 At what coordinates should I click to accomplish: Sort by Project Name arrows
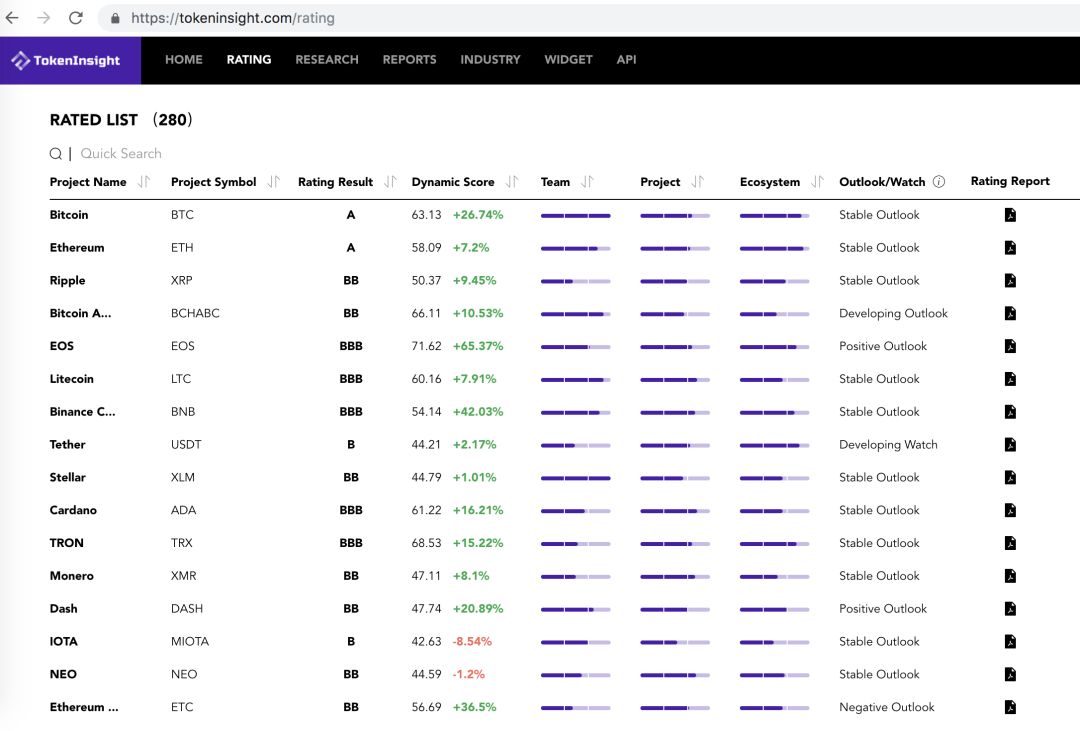tap(143, 182)
